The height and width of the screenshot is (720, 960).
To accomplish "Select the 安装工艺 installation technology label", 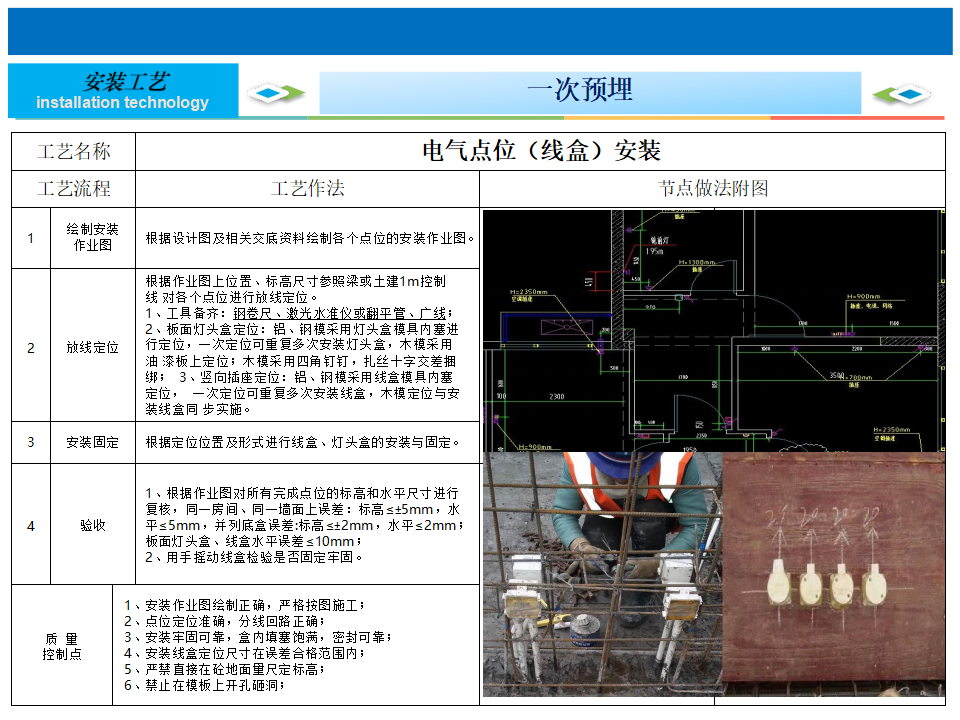I will coord(123,91).
